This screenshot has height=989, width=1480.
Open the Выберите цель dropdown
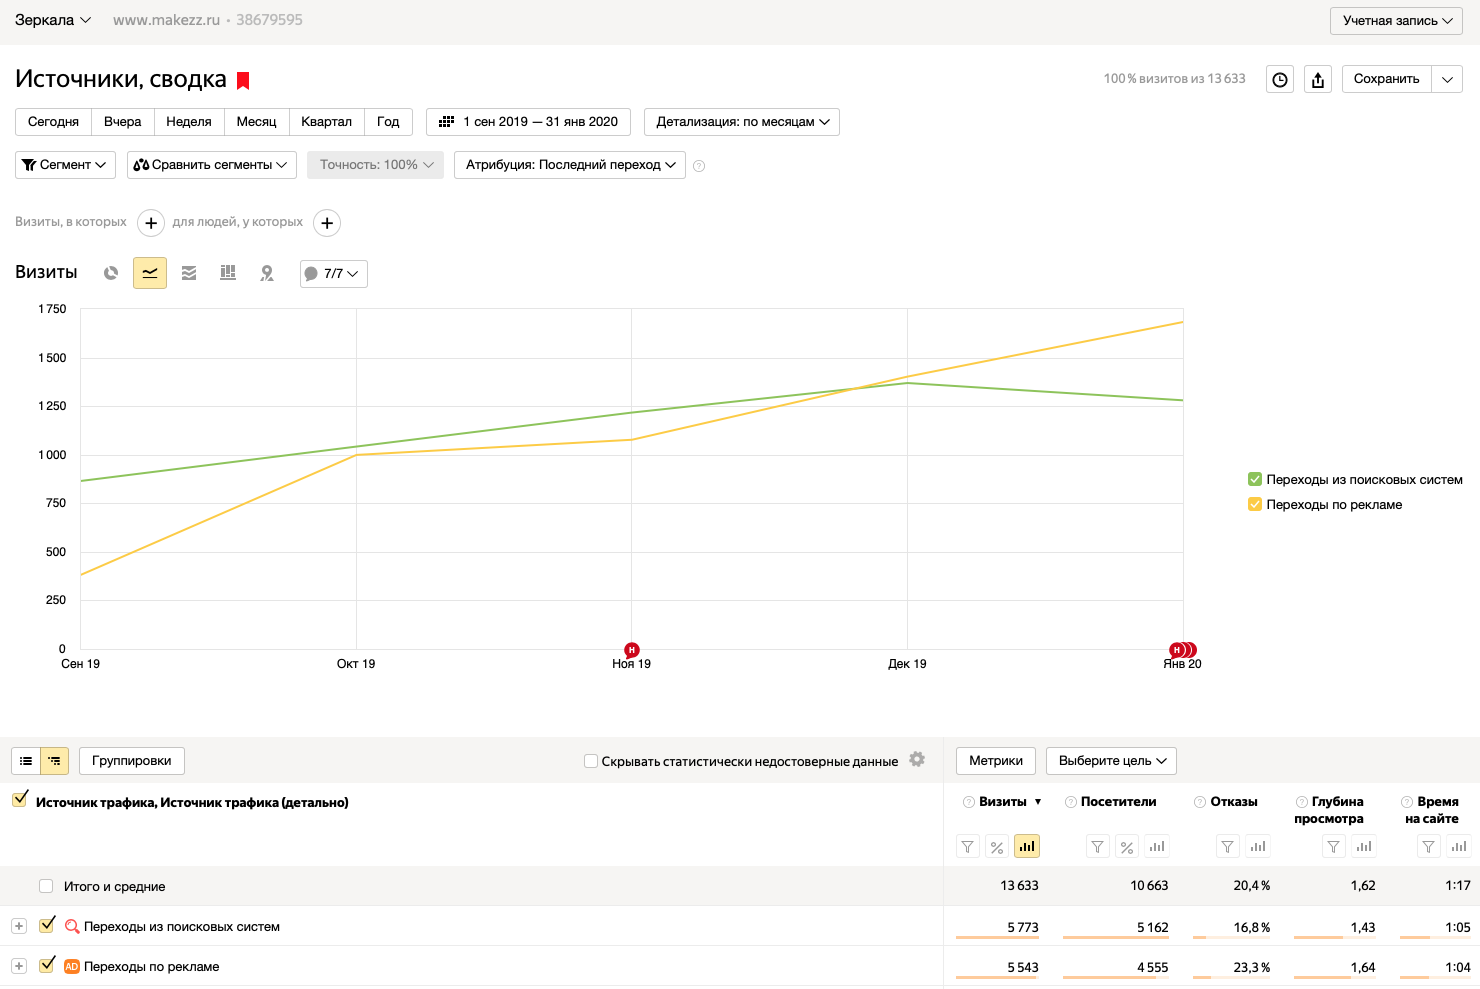(x=1111, y=761)
